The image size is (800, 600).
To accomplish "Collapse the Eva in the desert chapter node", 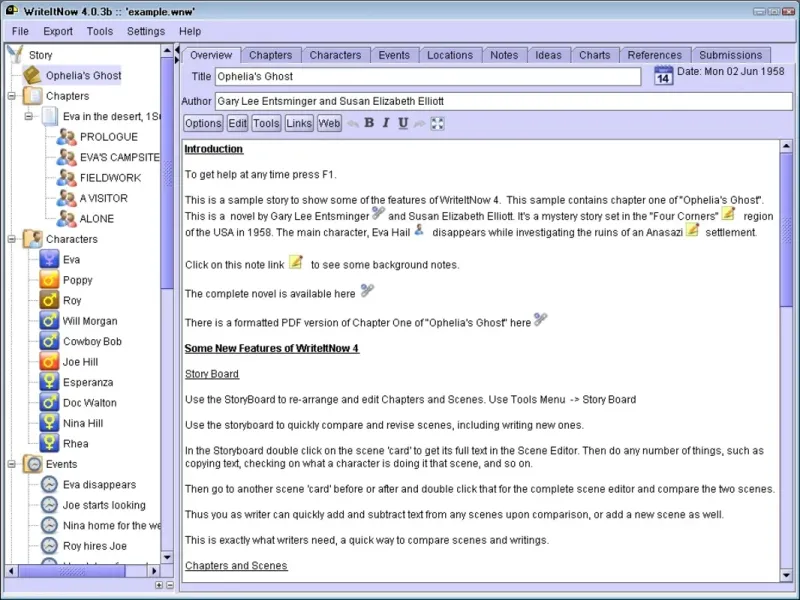I will (x=29, y=116).
